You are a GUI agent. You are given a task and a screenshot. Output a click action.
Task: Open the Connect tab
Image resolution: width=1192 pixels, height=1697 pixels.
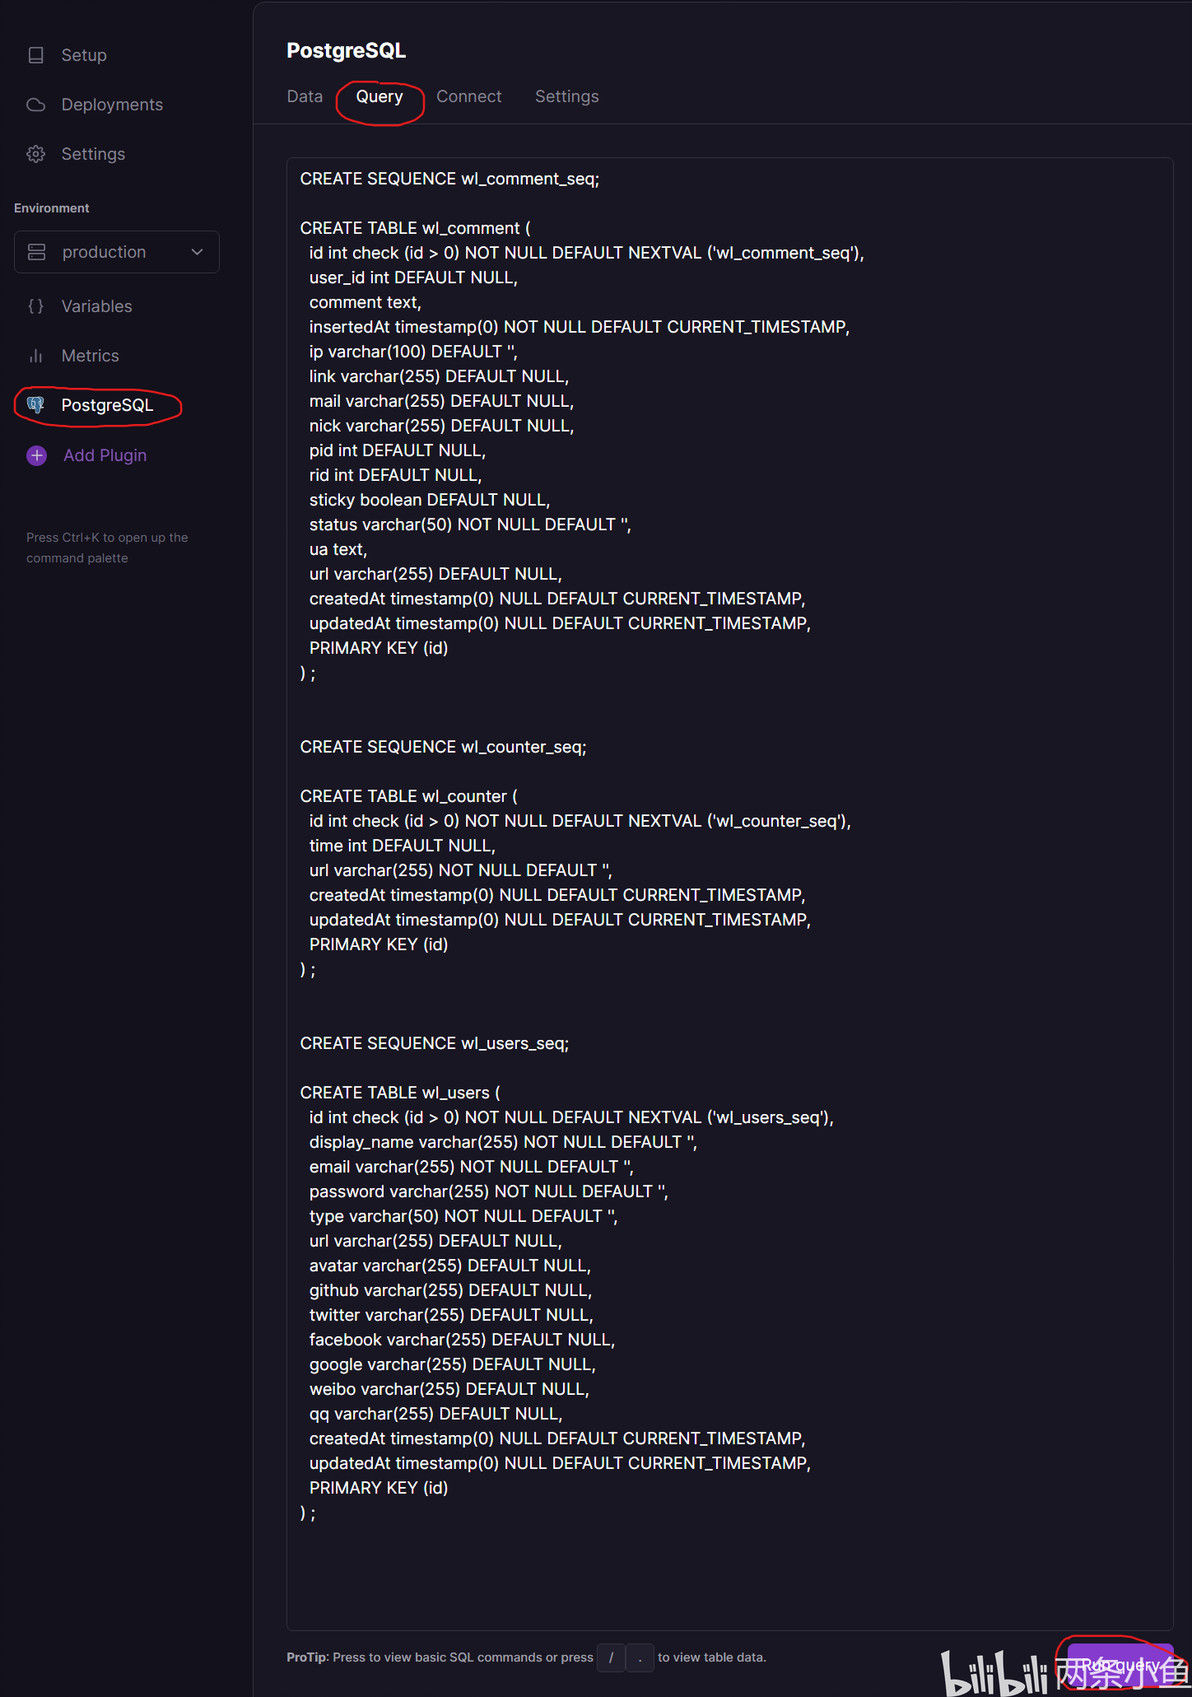[x=469, y=96]
